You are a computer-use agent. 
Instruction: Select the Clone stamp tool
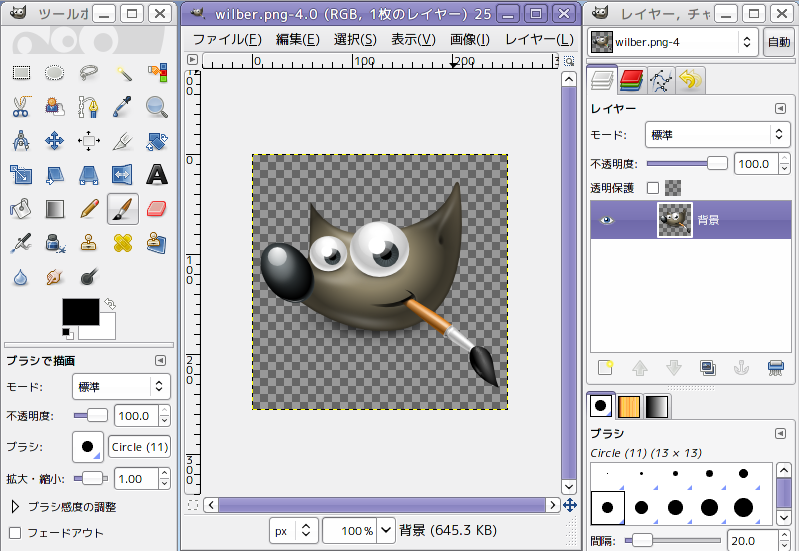[89, 243]
